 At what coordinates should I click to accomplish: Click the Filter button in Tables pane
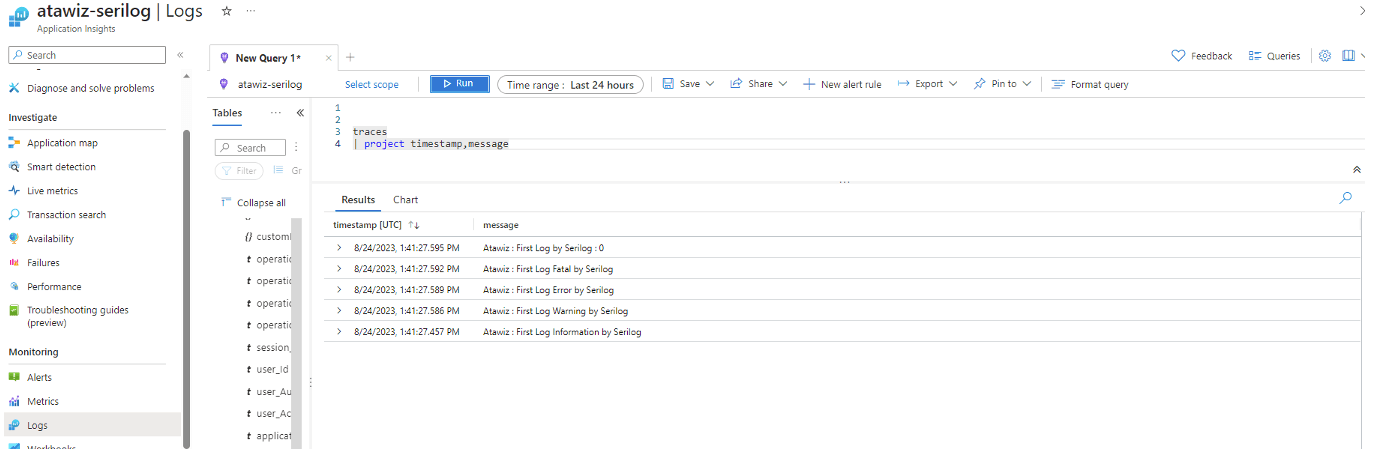(x=239, y=171)
